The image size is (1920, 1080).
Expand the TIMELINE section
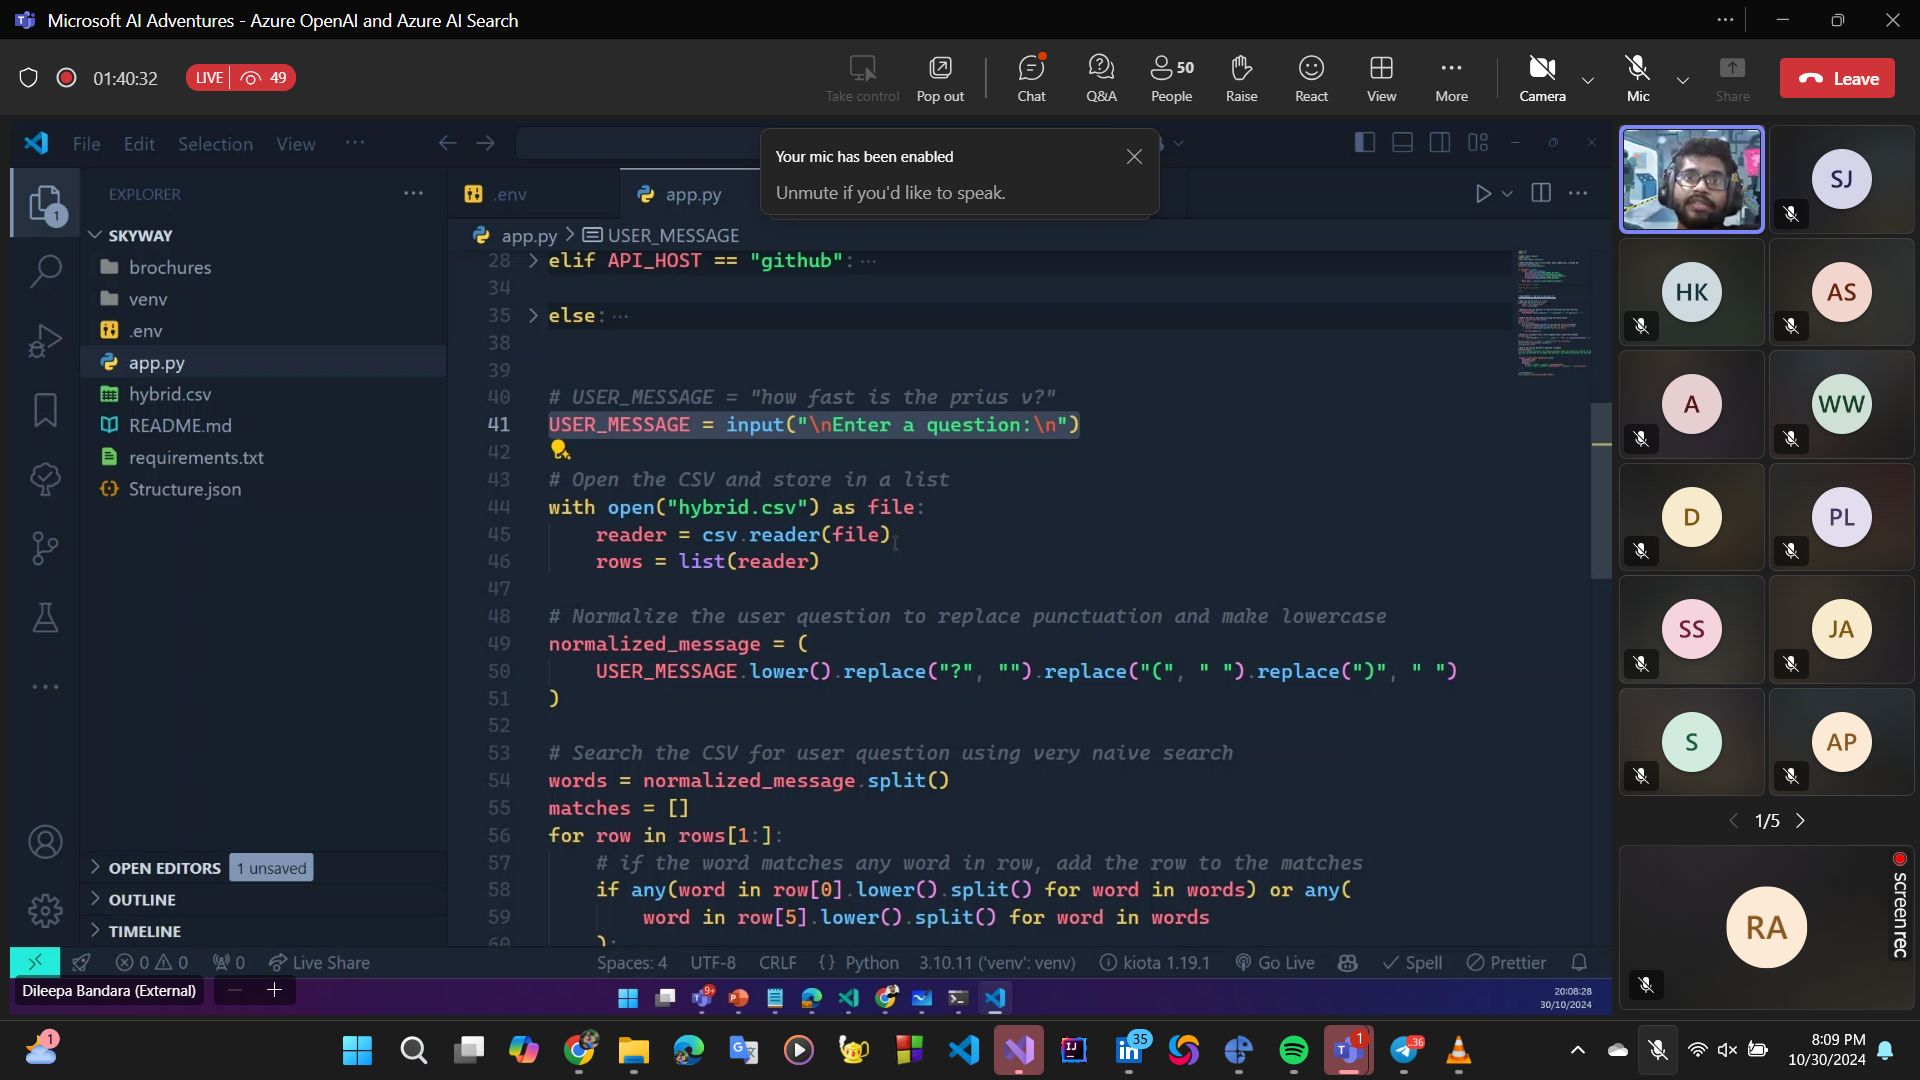coord(144,931)
